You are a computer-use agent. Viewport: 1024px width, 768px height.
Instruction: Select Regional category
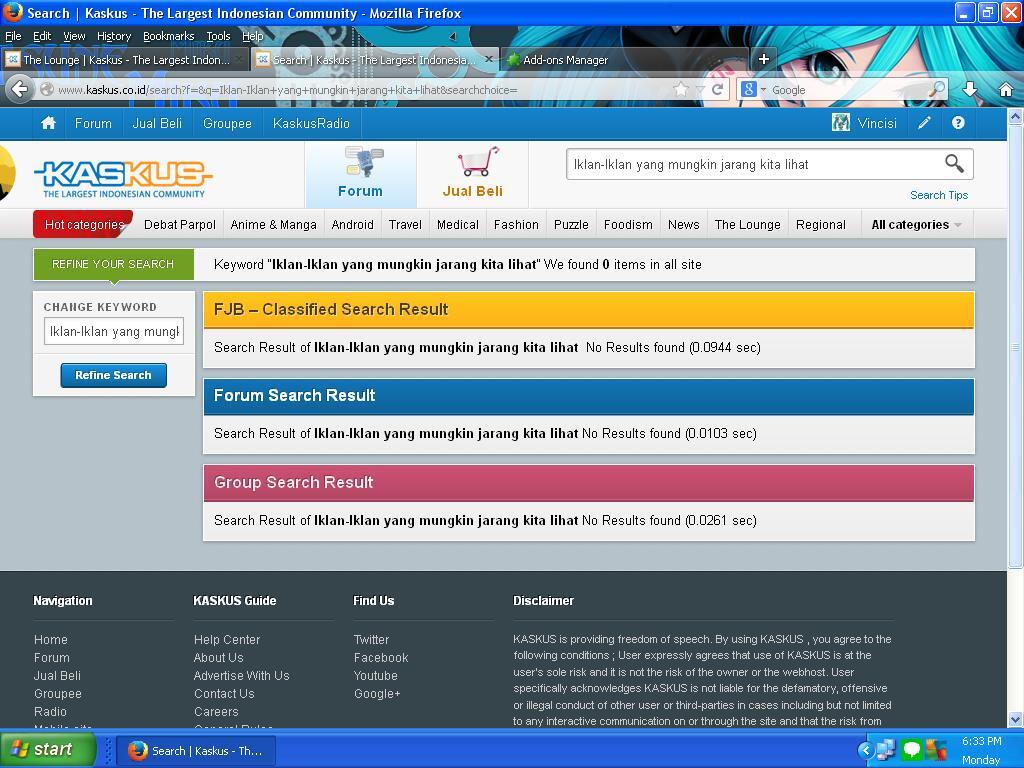[x=821, y=225]
